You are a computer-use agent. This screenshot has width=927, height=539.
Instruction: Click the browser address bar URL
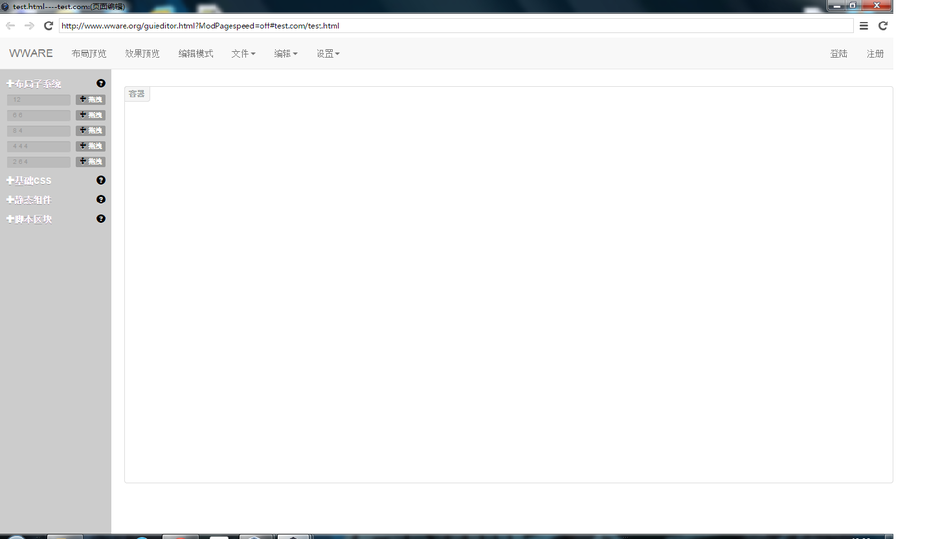click(x=456, y=26)
